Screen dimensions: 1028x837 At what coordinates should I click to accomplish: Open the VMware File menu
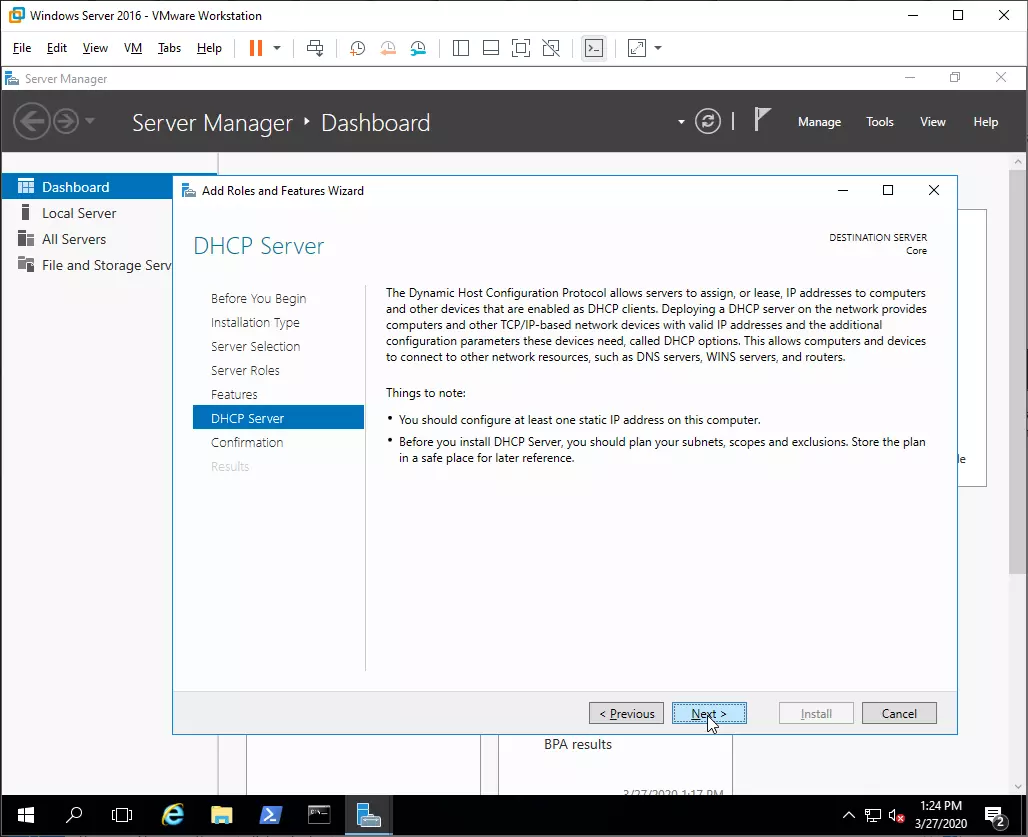tap(22, 48)
